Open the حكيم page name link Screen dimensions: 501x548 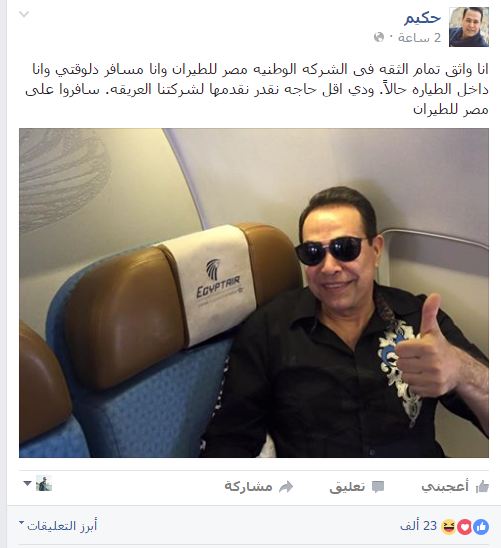(422, 17)
